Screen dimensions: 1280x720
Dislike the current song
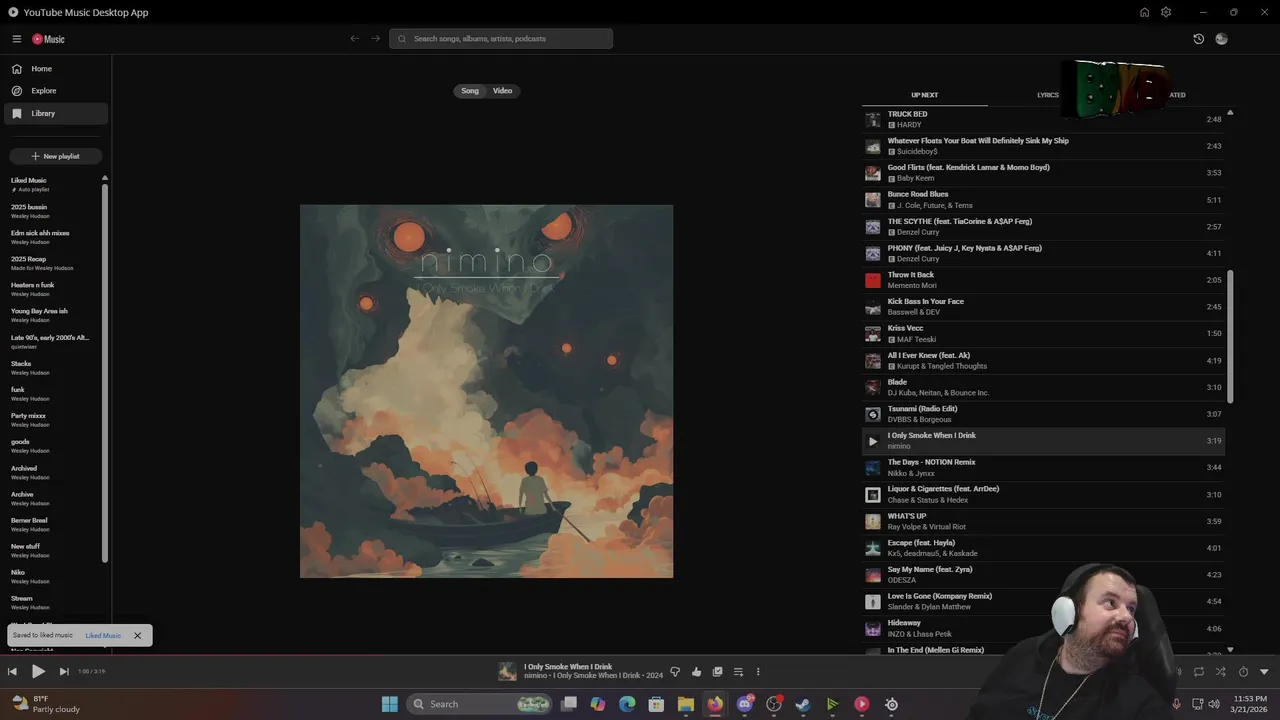click(x=675, y=672)
